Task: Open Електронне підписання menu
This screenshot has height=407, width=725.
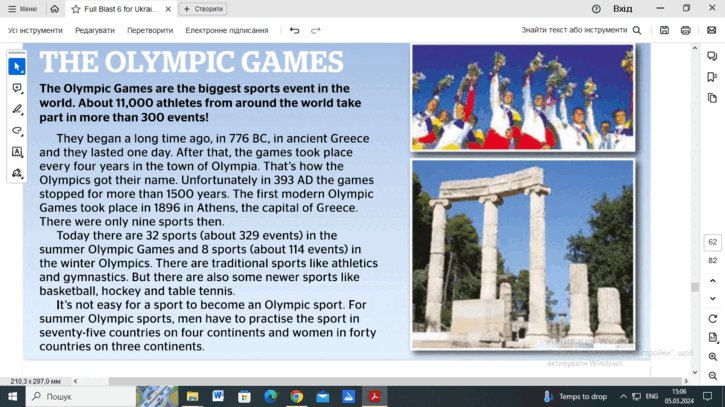Action: [227, 30]
